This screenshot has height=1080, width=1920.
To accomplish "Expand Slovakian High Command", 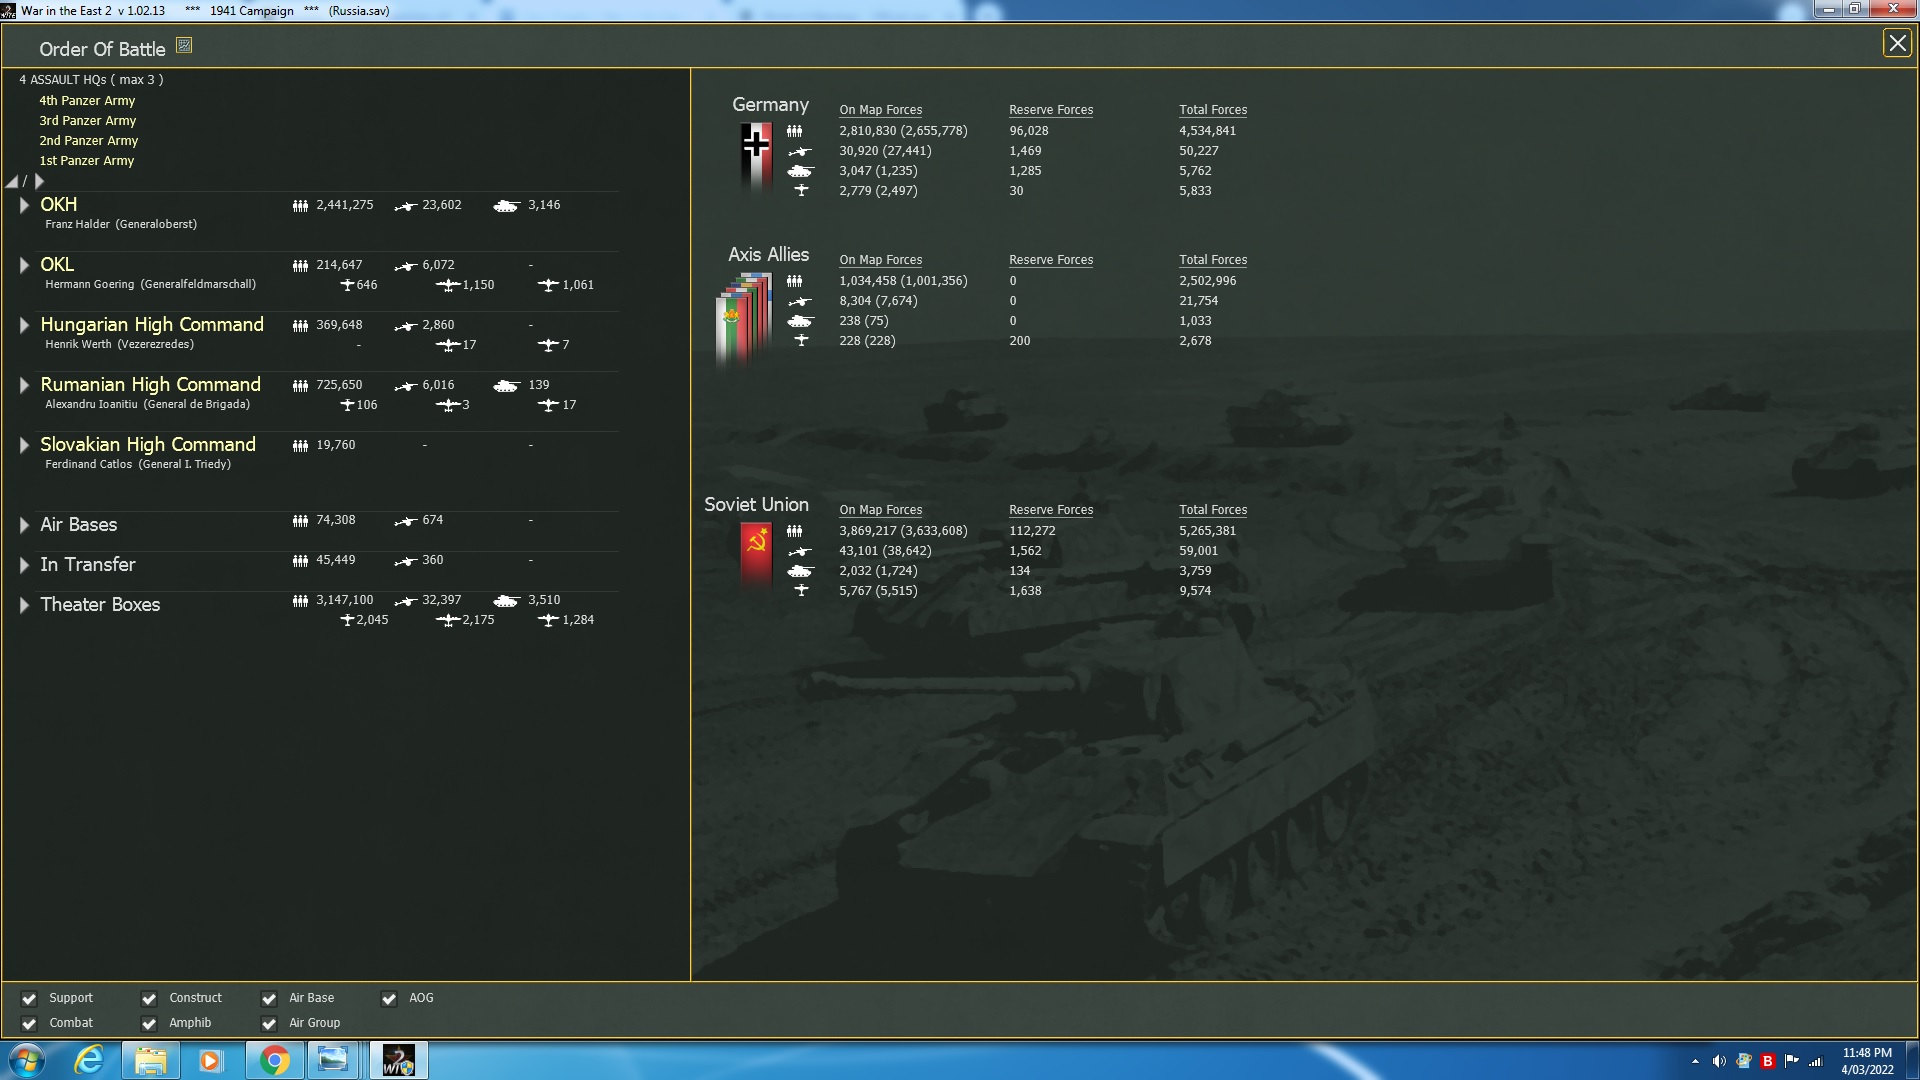I will tap(24, 445).
